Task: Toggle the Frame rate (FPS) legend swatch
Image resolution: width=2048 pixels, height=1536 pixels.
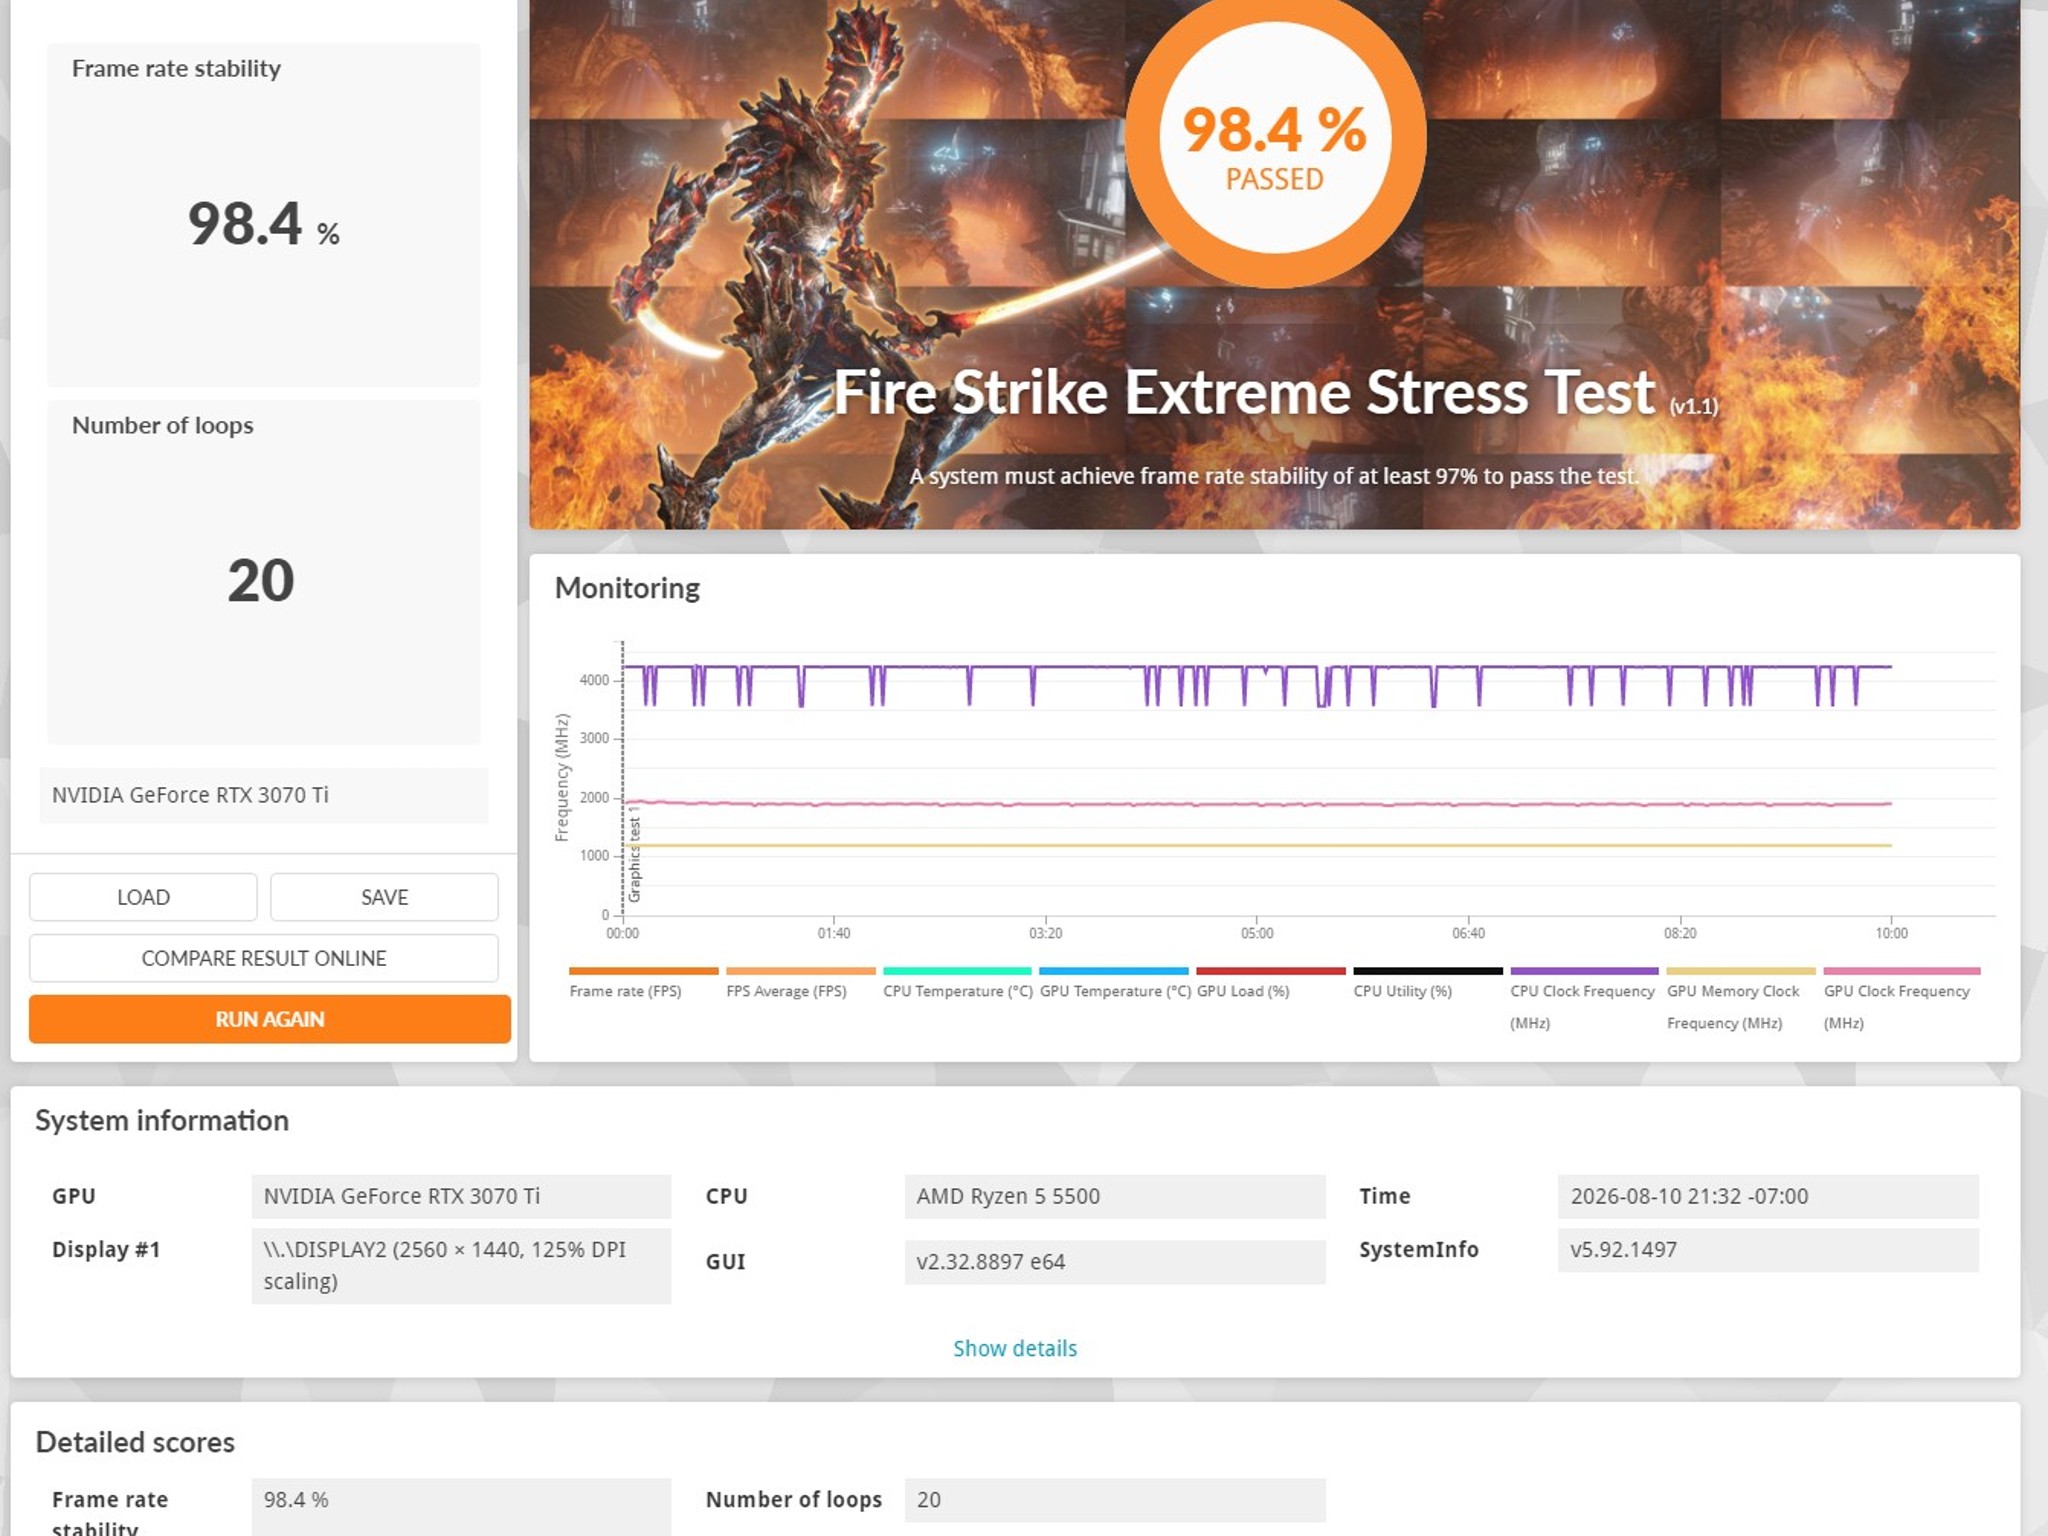Action: pos(643,971)
